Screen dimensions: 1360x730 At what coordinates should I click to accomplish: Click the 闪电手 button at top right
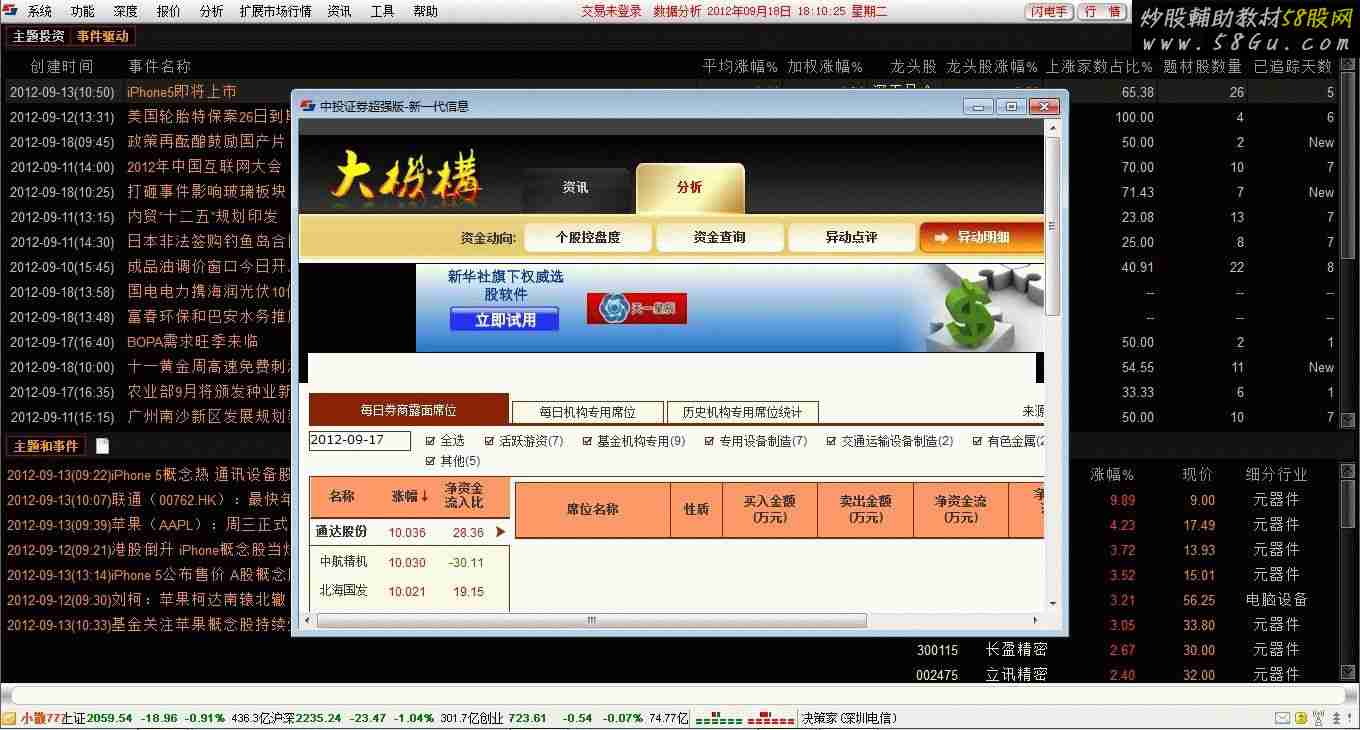pyautogui.click(x=1049, y=12)
